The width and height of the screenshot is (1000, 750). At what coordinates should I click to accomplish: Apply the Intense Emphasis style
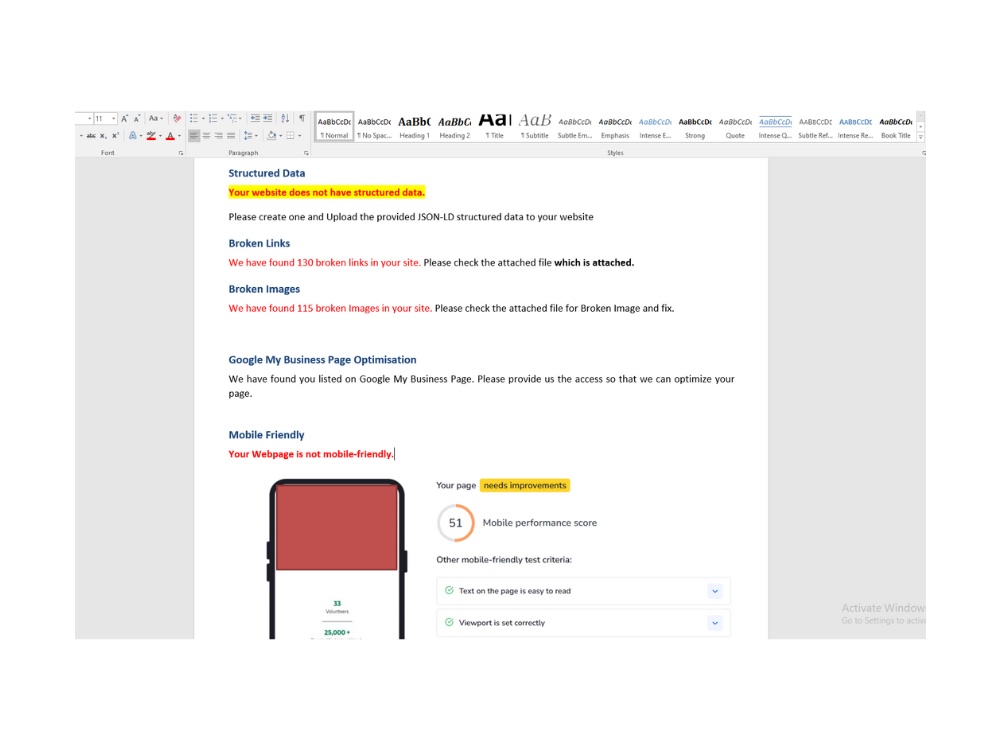tap(655, 126)
